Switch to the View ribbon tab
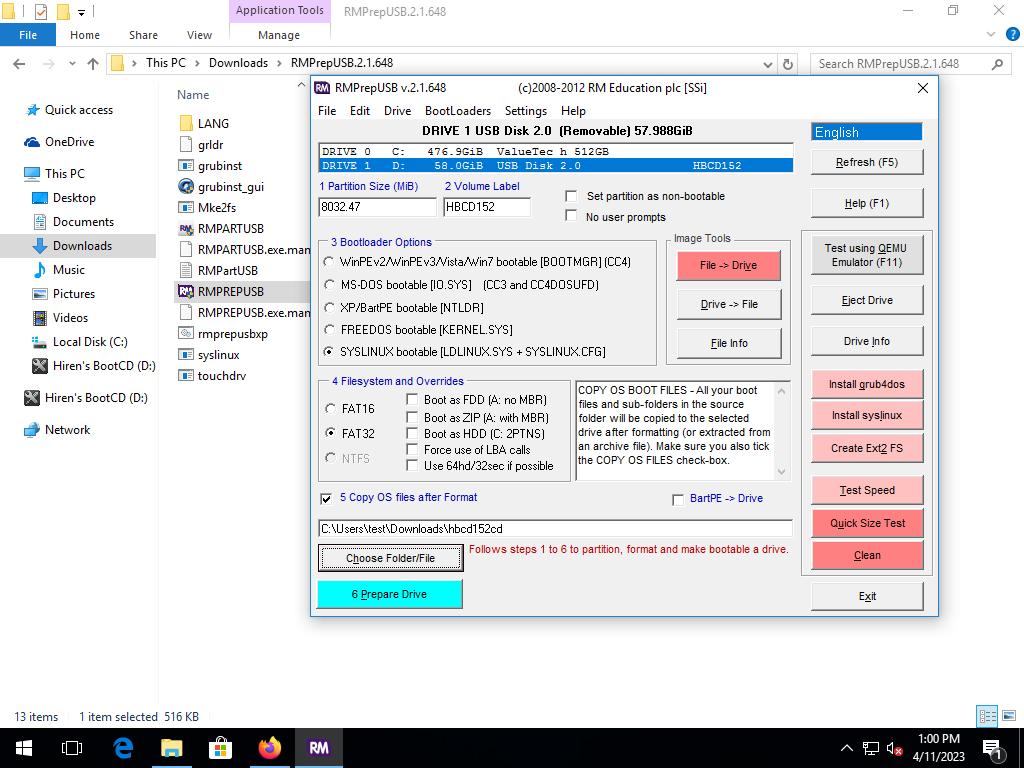The height and width of the screenshot is (768, 1024). click(199, 35)
